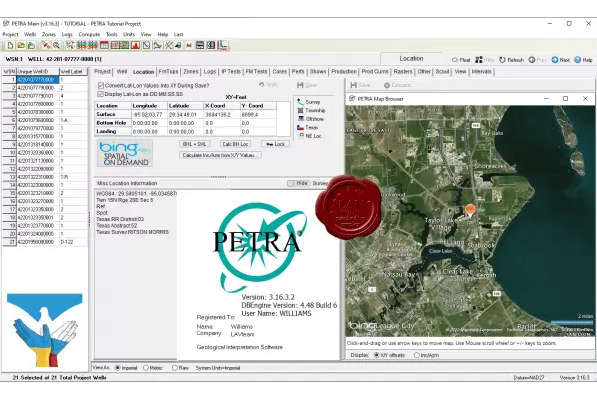597x402 pixels.
Task: Open the Compute menu
Action: tap(89, 34)
